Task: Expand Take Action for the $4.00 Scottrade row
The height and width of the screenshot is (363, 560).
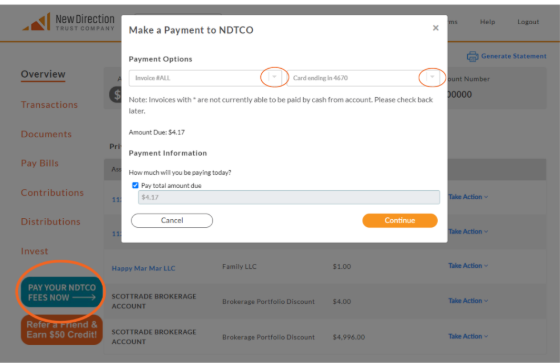Action: (468, 300)
